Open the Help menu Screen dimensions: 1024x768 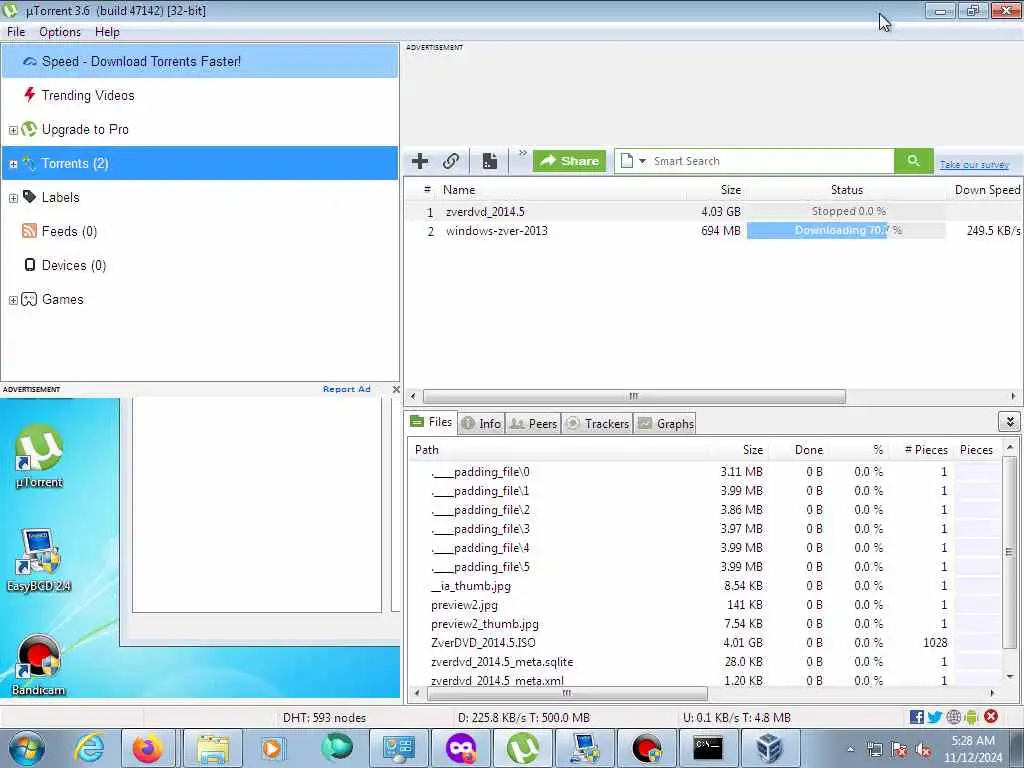click(x=107, y=32)
